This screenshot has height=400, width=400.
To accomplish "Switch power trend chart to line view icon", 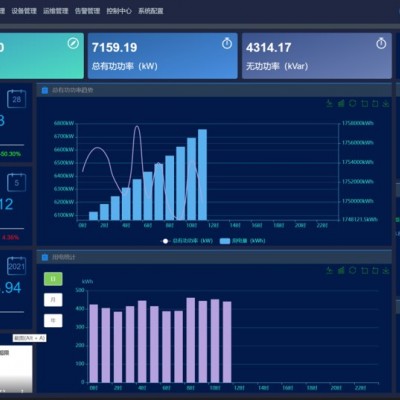I will pos(329,103).
